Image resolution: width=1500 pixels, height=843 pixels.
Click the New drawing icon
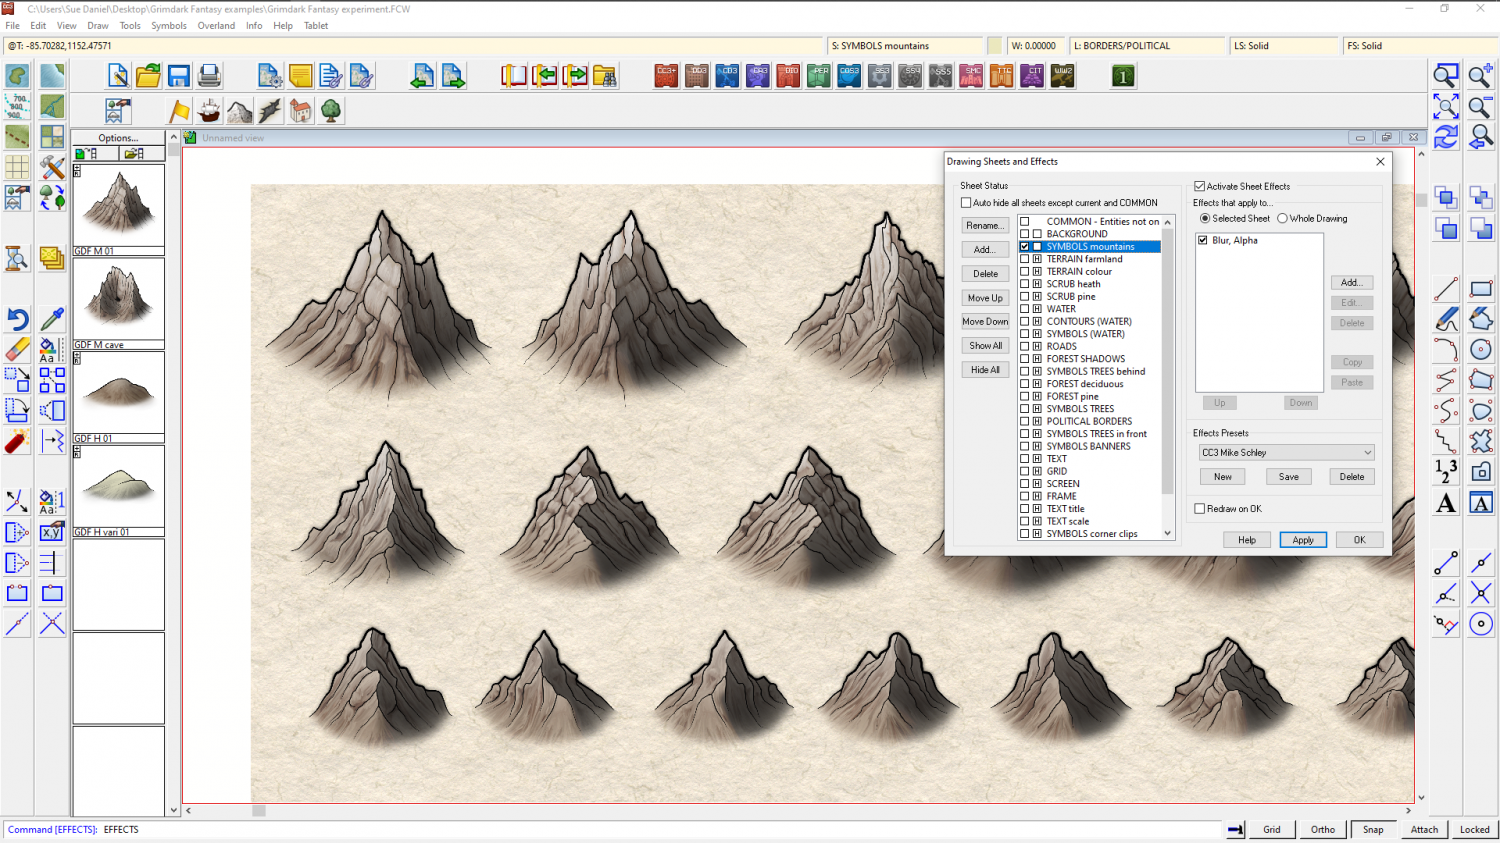[118, 76]
